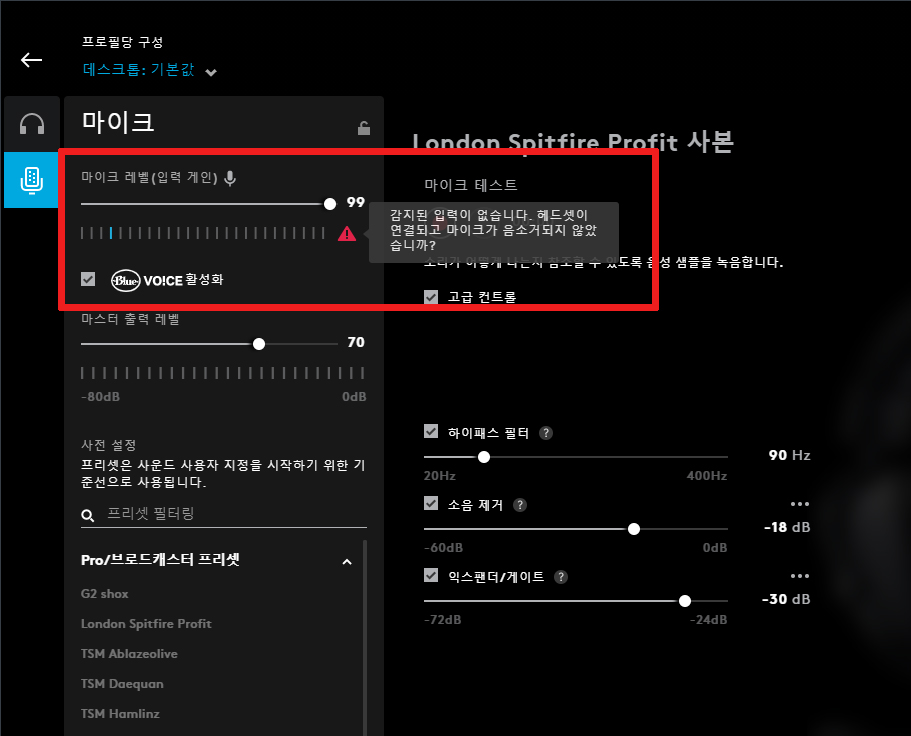
Task: Open help for 소음 제거
Action: click(520, 505)
